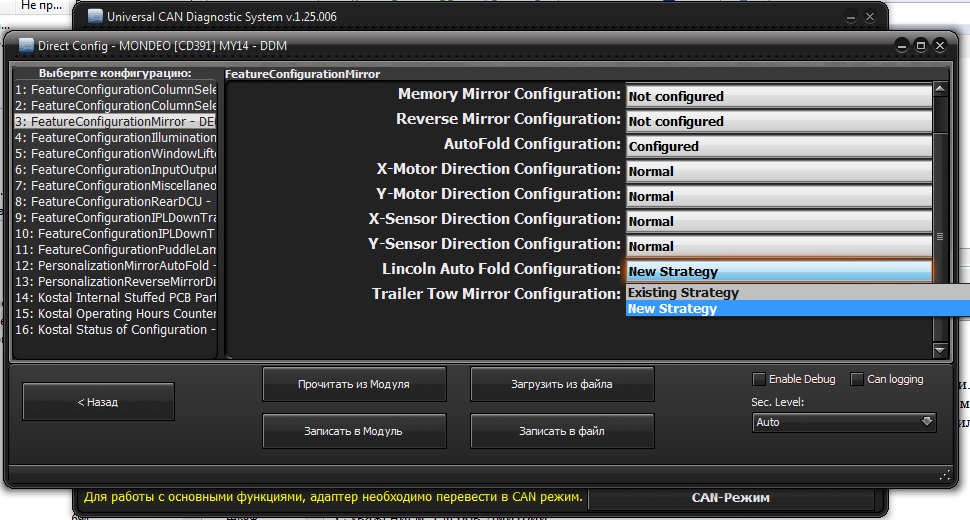Click the Записать в Модуль button

(353, 431)
